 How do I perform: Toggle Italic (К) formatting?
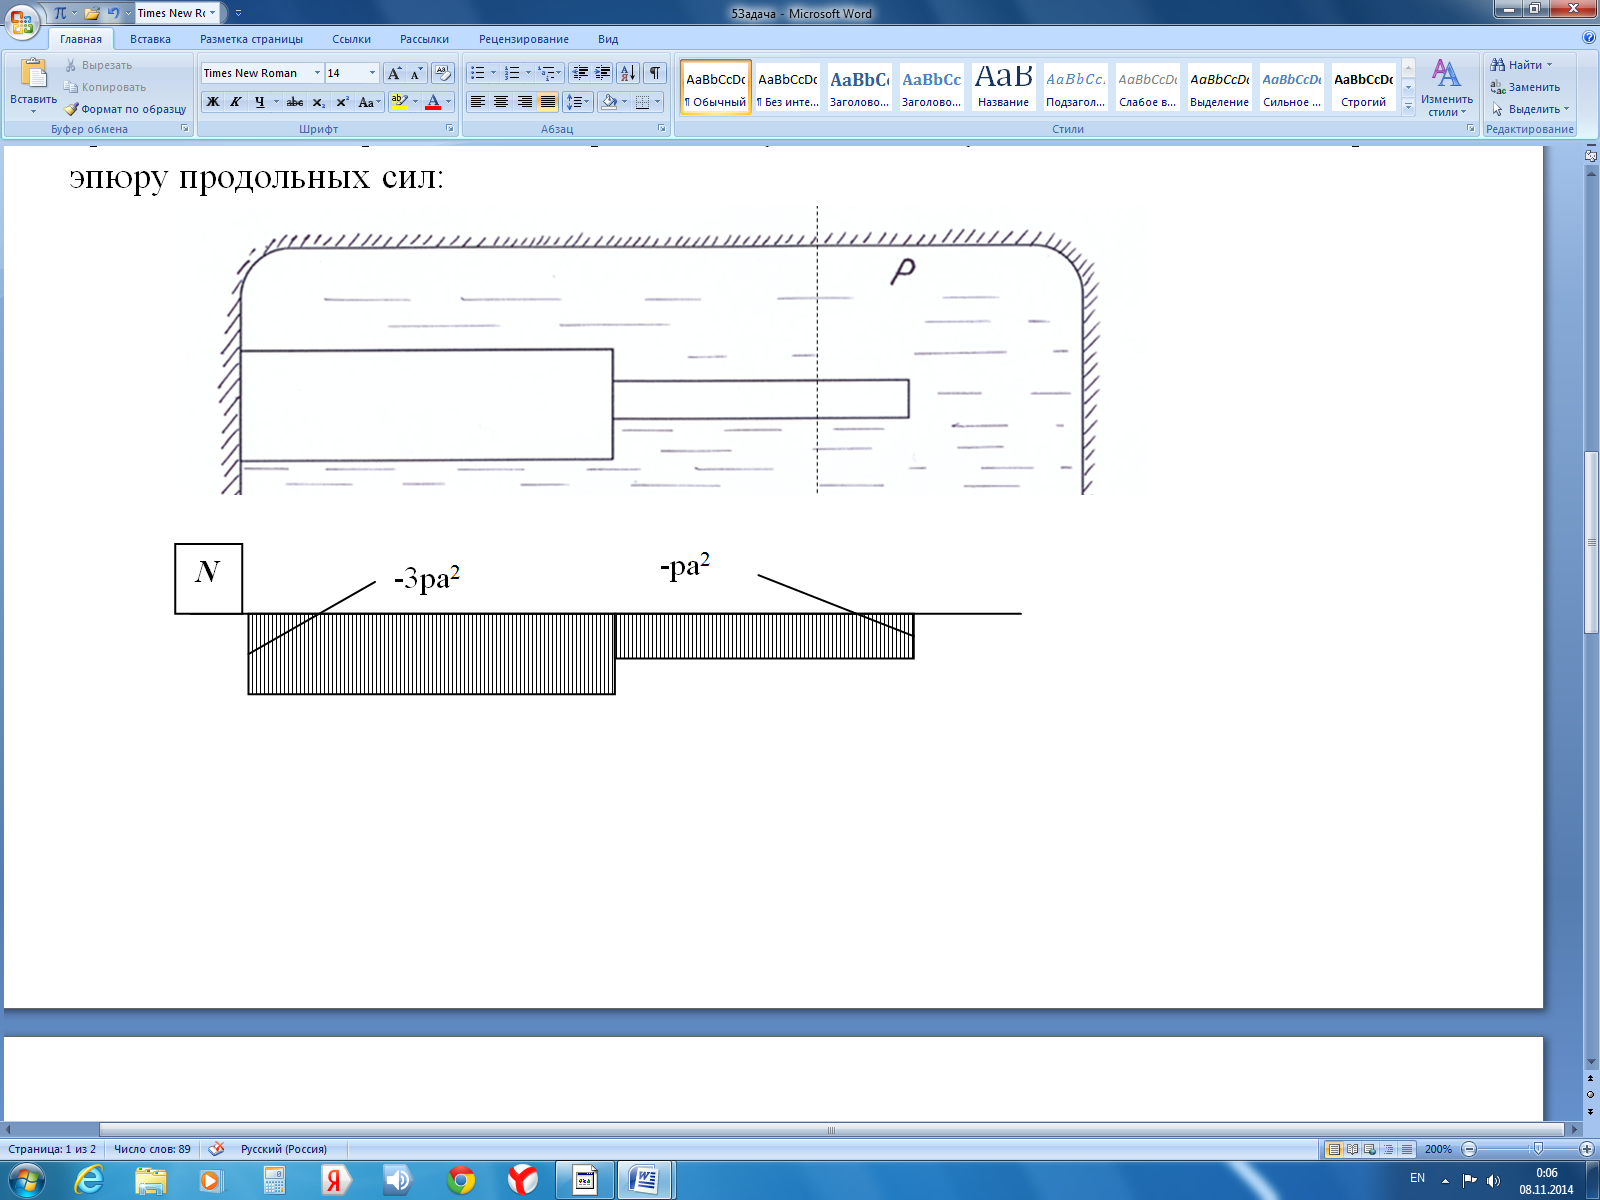point(236,102)
